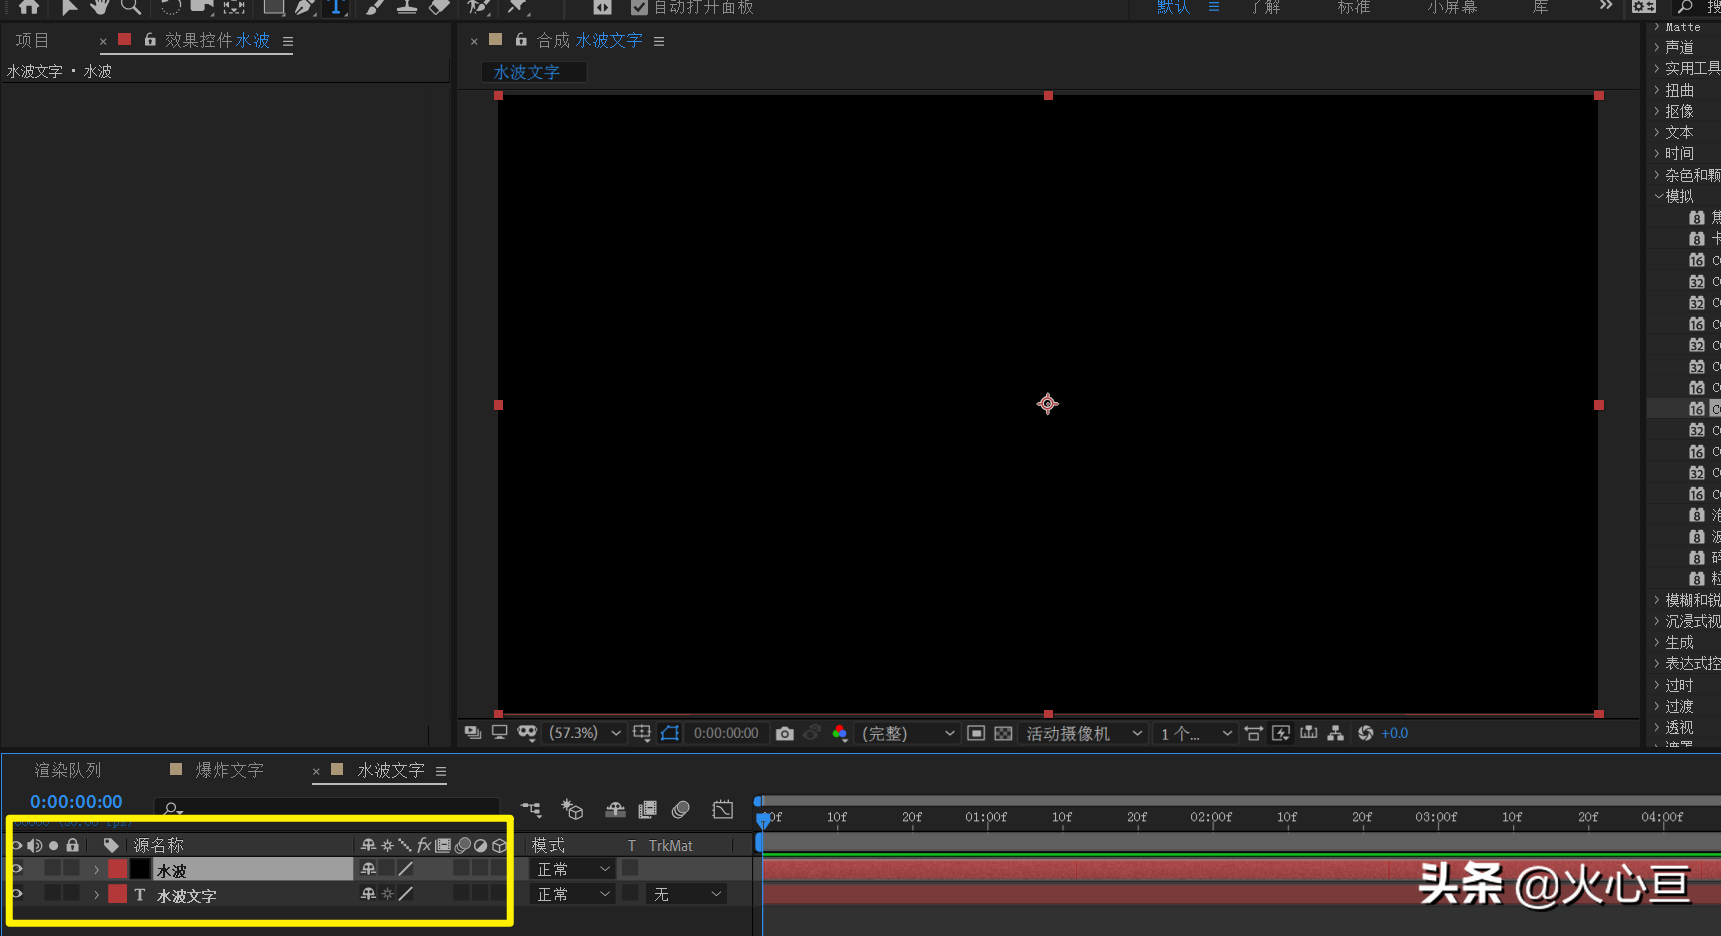Toggle 自动打开面板 checkbox
The image size is (1721, 936).
640,8
